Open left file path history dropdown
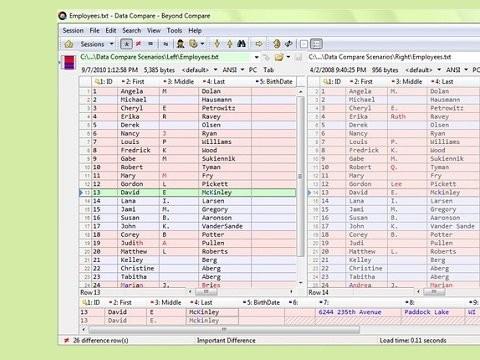The image size is (480, 360). click(256, 57)
